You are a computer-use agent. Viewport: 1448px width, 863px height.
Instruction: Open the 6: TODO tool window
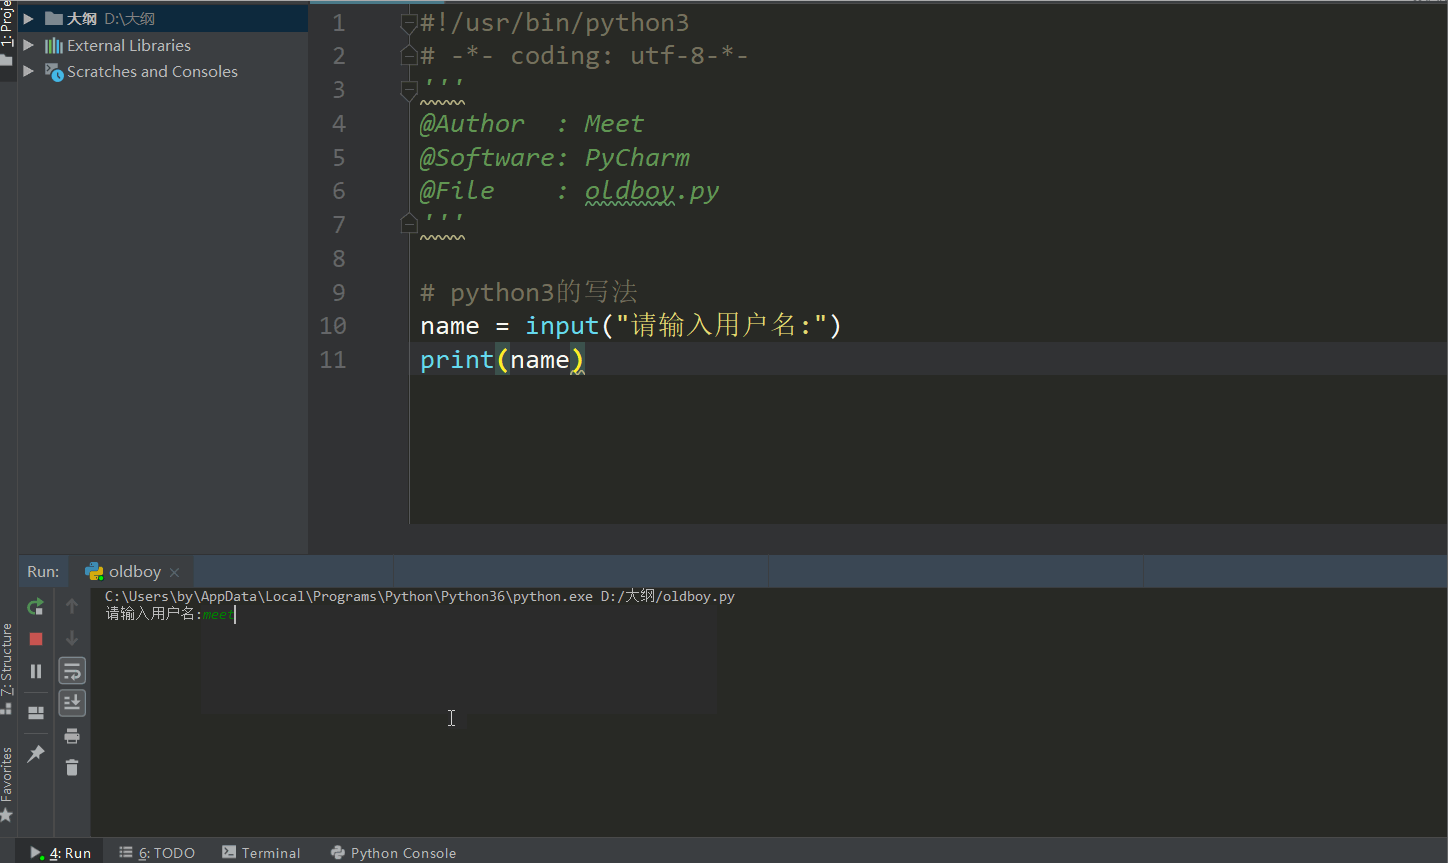pos(157,853)
